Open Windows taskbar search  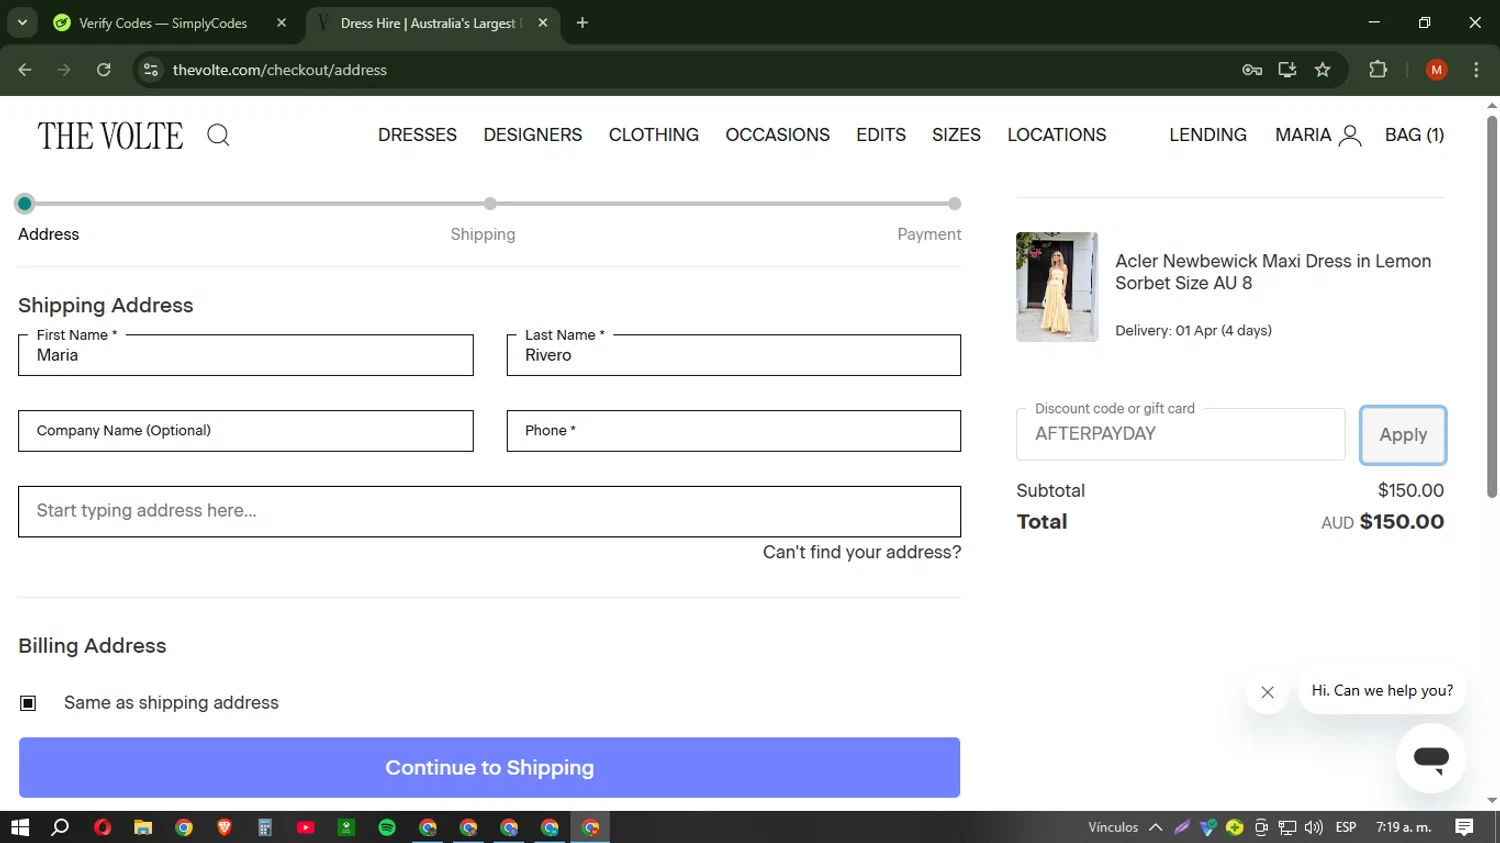[x=61, y=827]
